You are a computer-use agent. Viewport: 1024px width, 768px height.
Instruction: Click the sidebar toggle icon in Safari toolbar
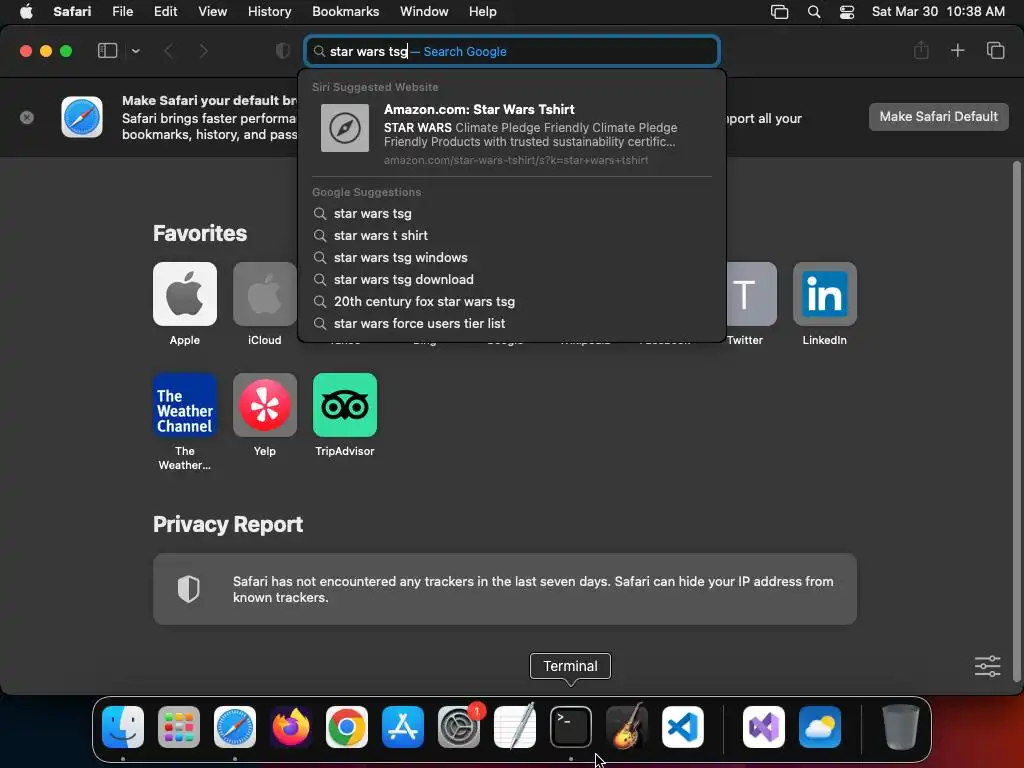tap(107, 51)
